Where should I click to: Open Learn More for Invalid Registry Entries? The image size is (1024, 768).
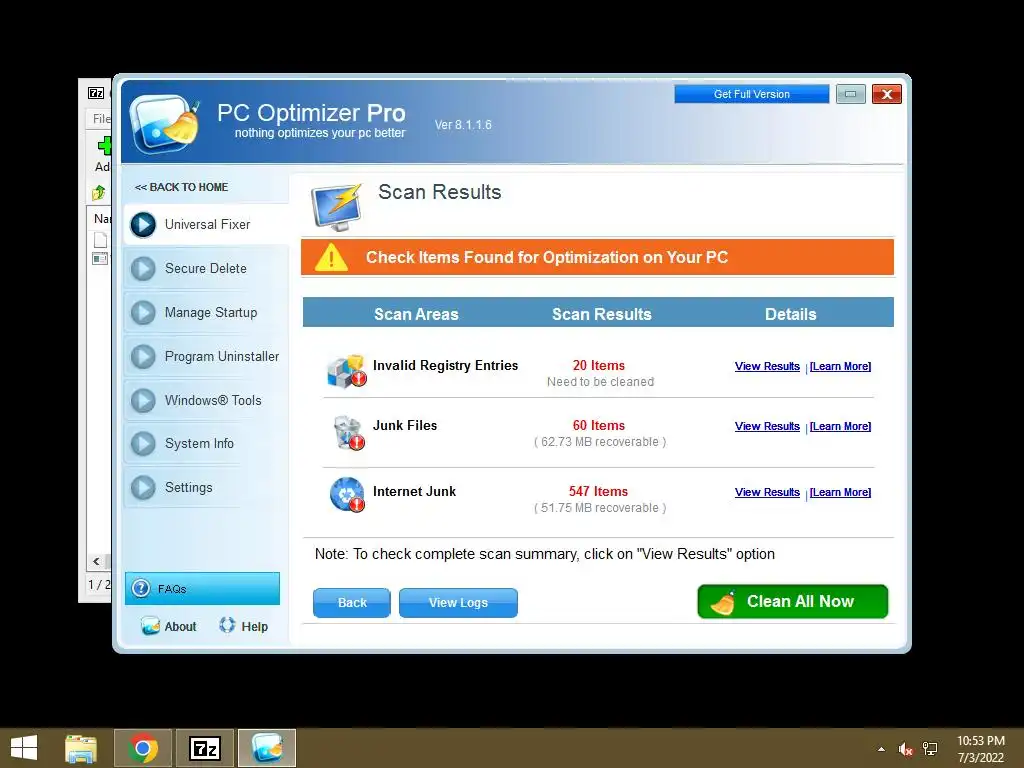(x=840, y=366)
